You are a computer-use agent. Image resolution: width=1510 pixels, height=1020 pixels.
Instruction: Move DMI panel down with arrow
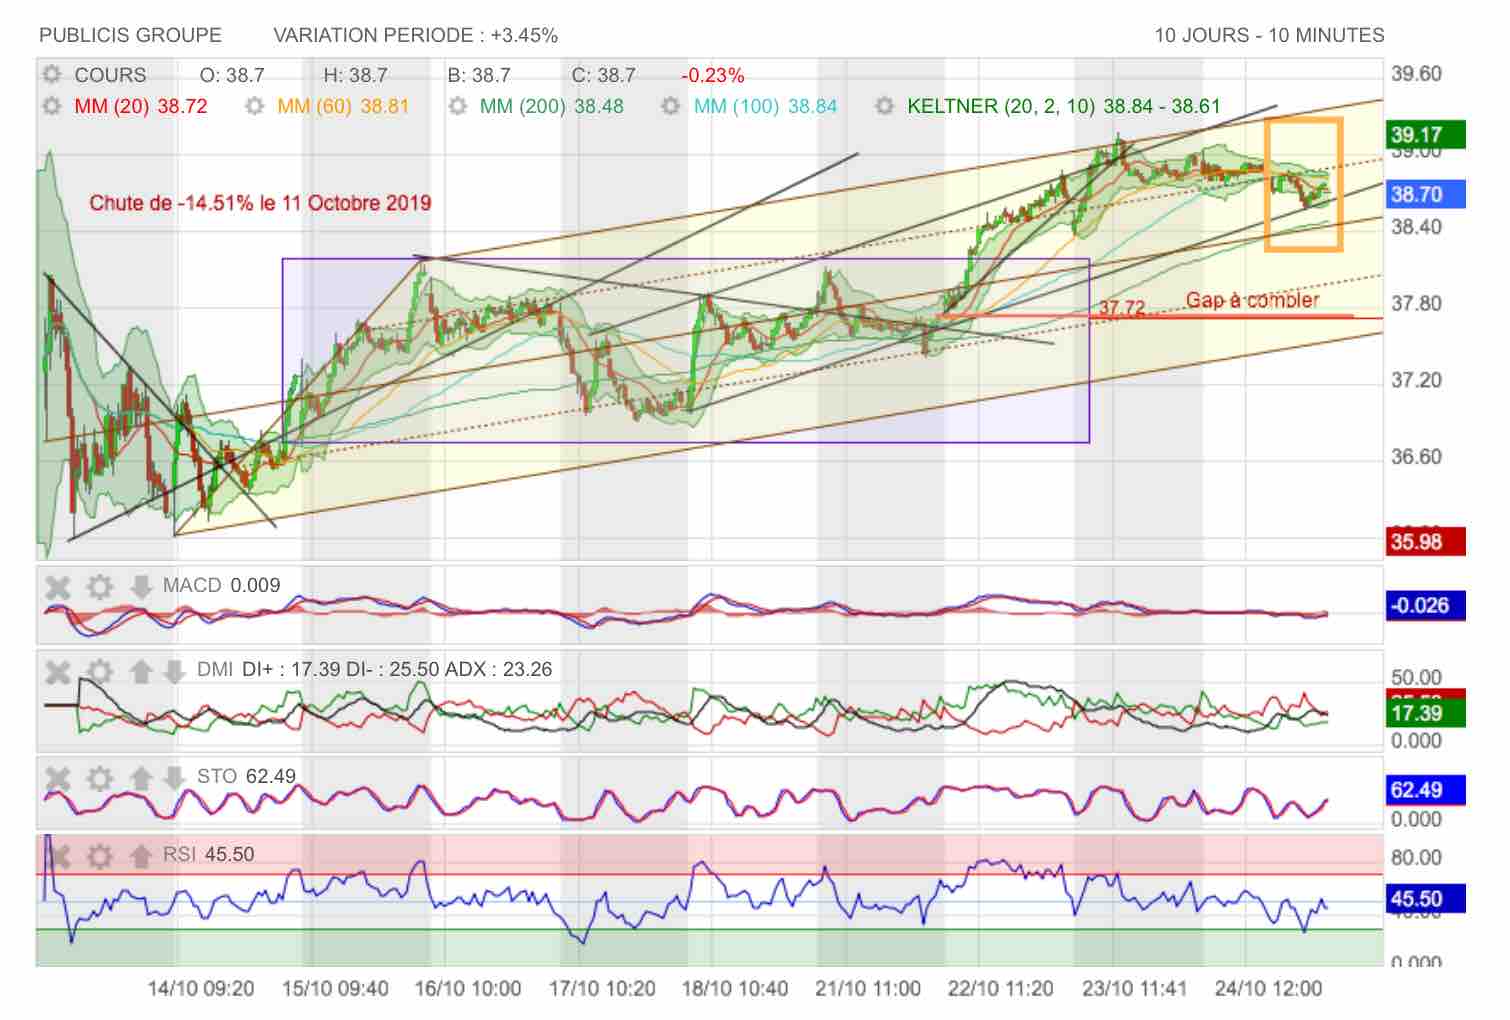point(175,671)
